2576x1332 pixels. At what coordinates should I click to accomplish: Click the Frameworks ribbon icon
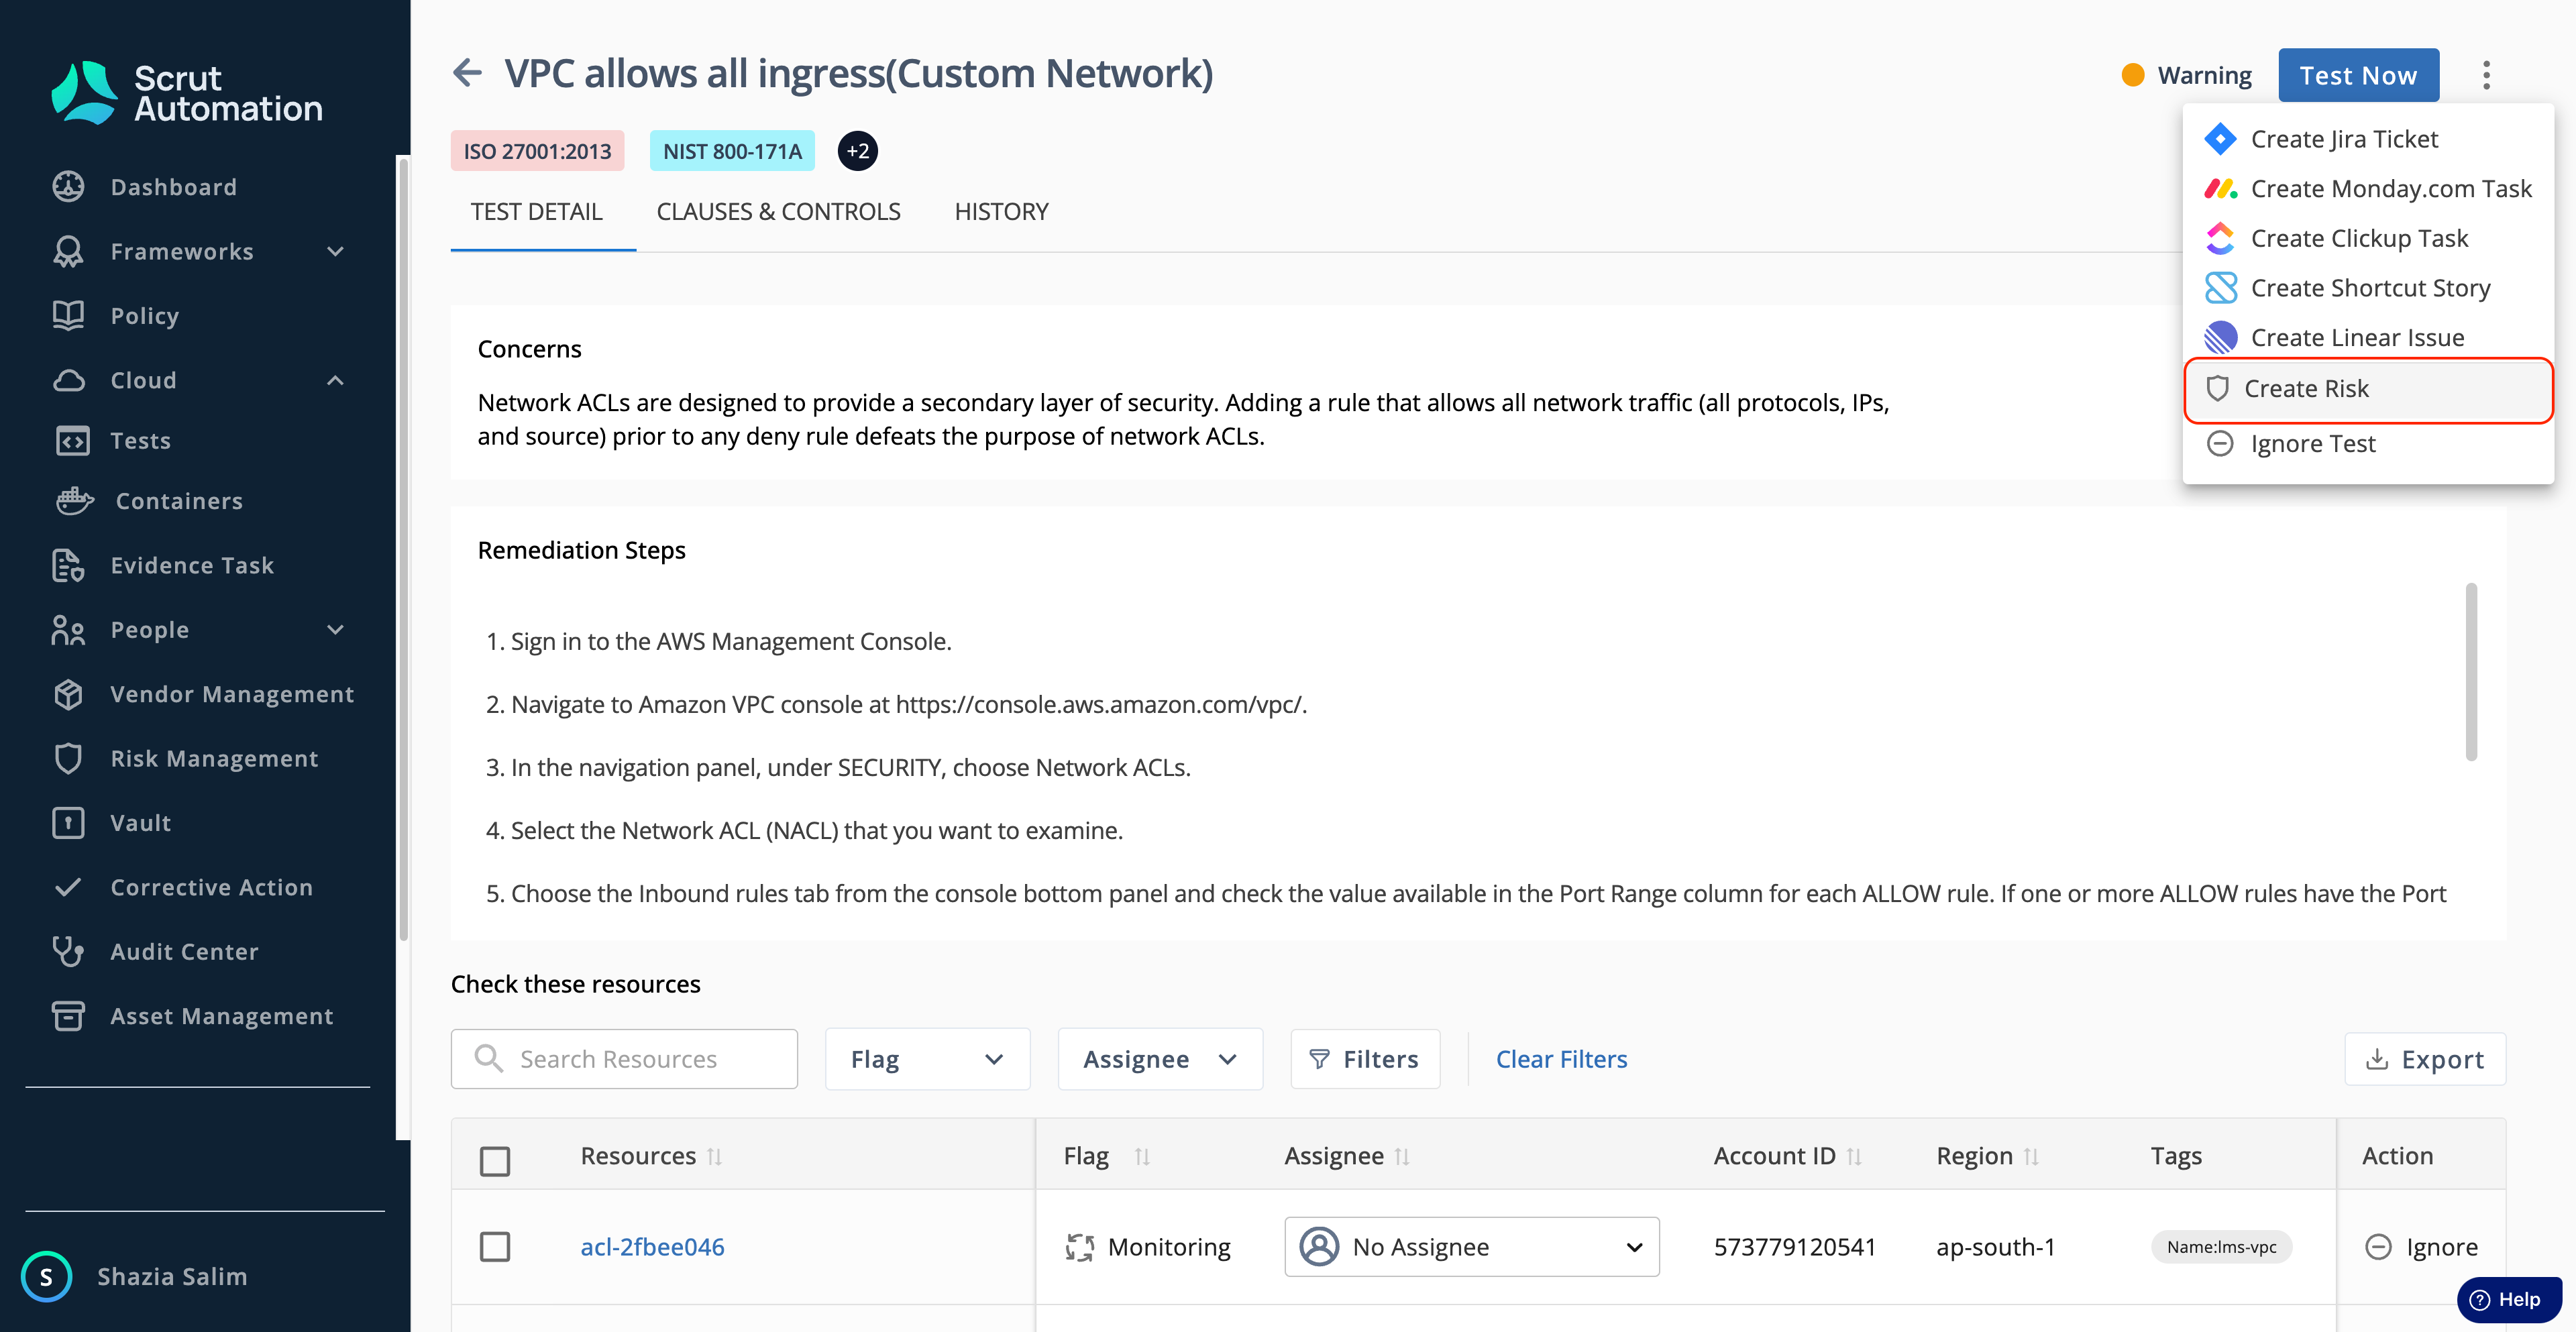click(x=68, y=252)
